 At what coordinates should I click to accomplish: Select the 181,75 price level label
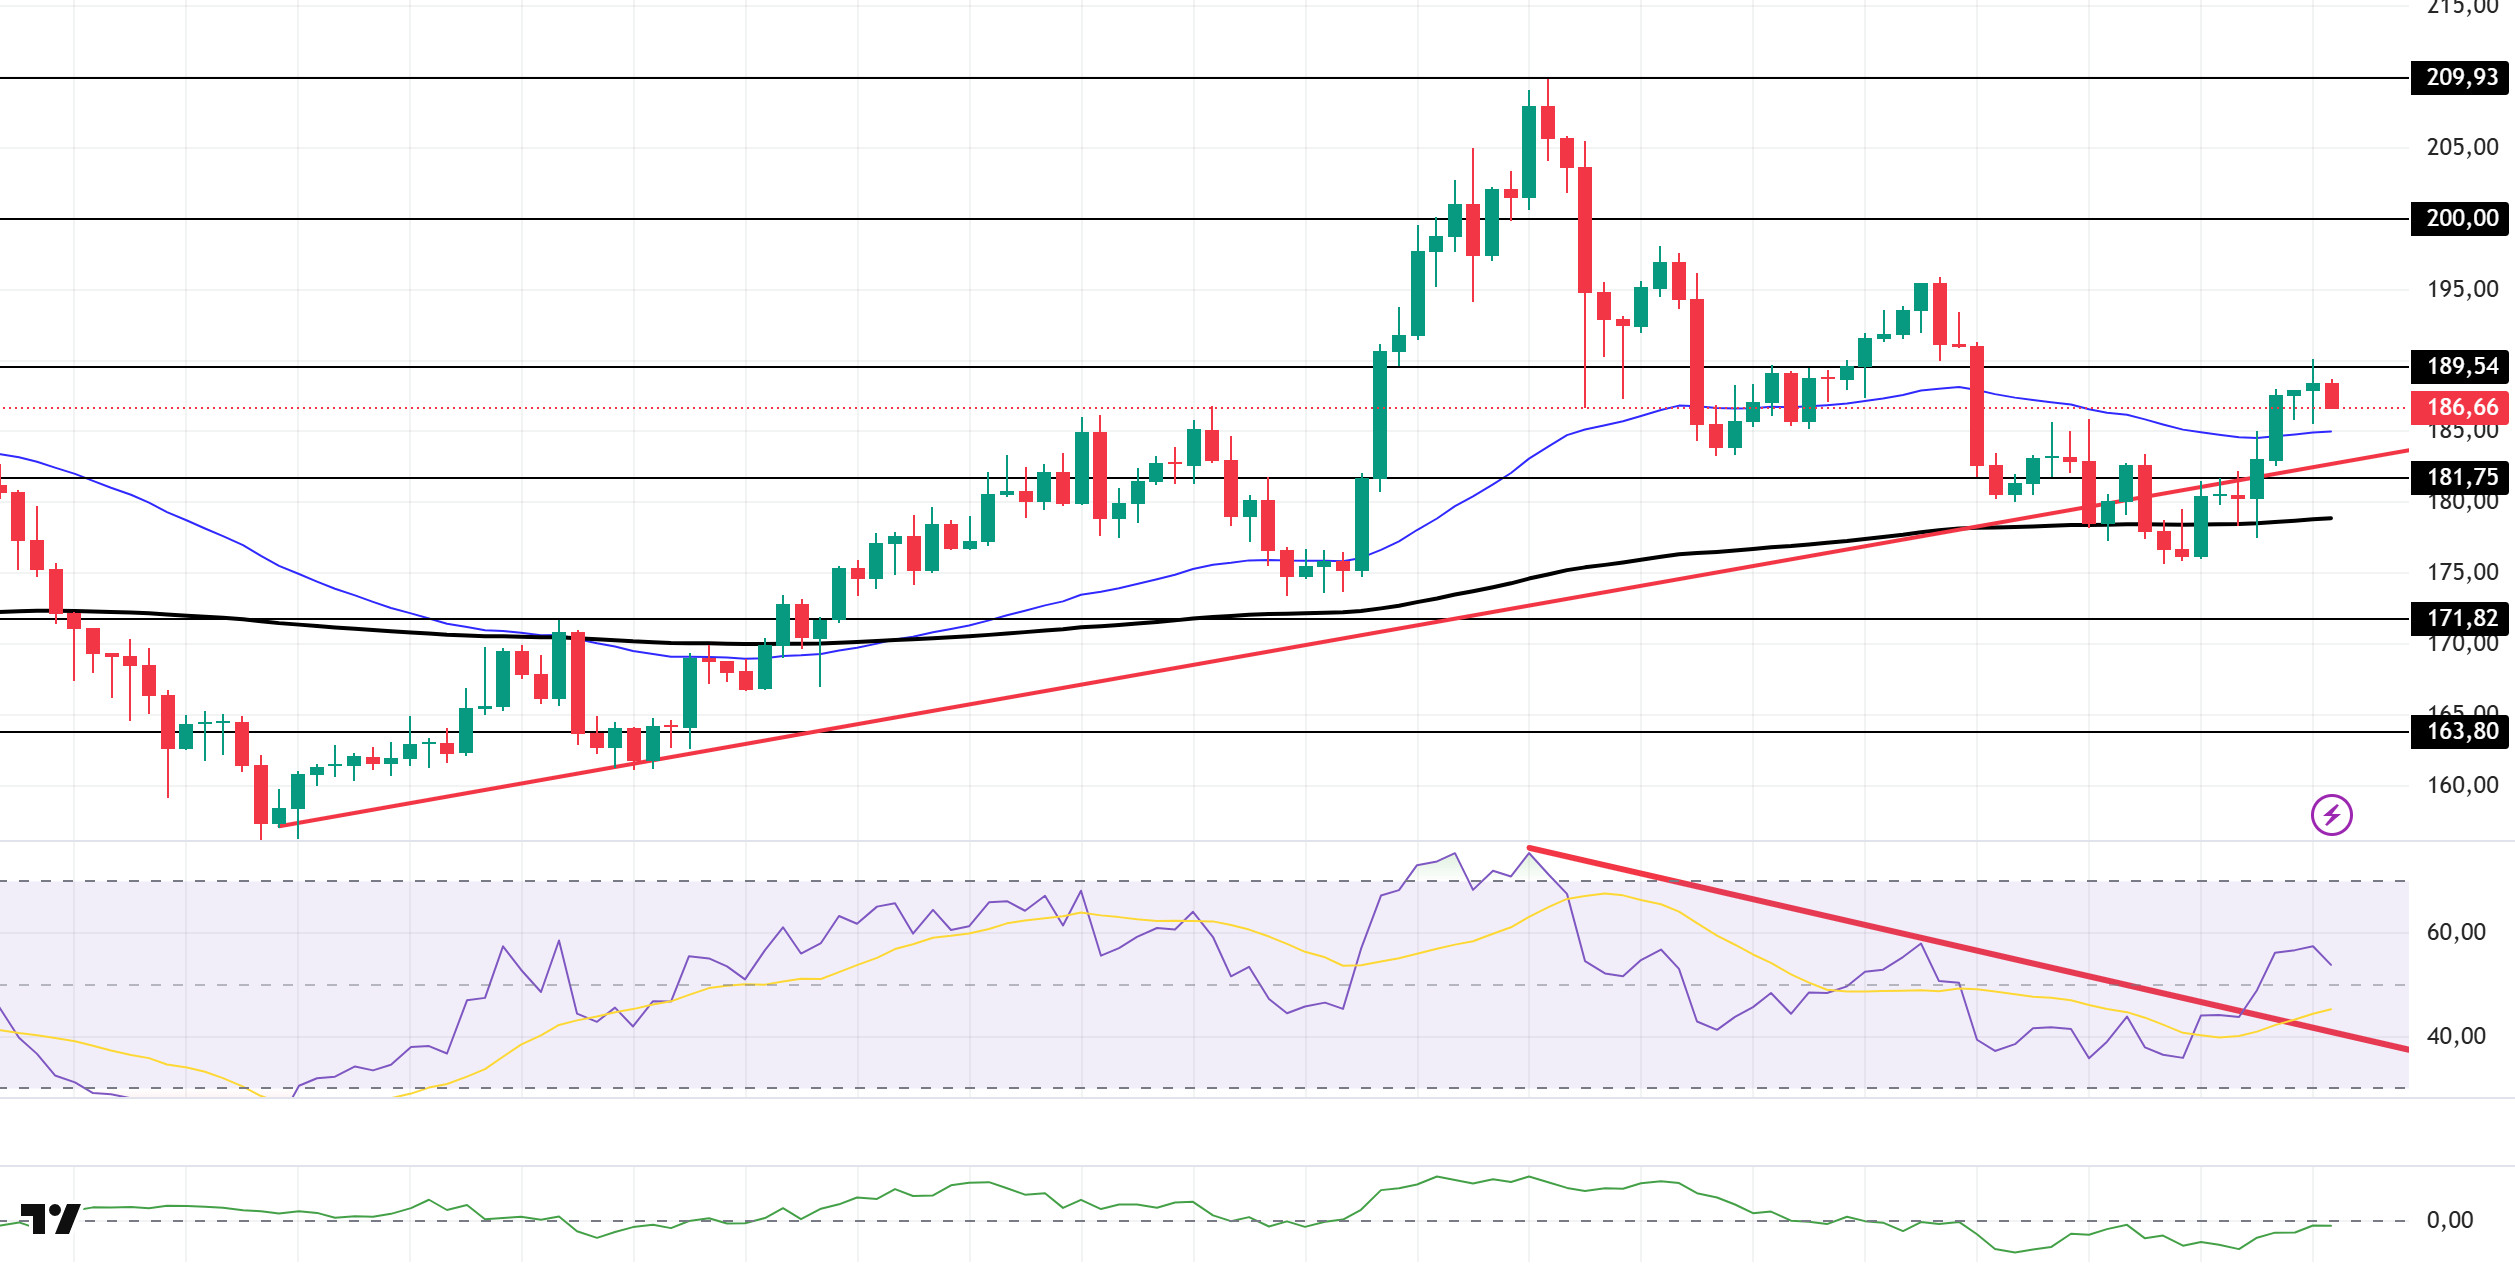(x=2461, y=477)
